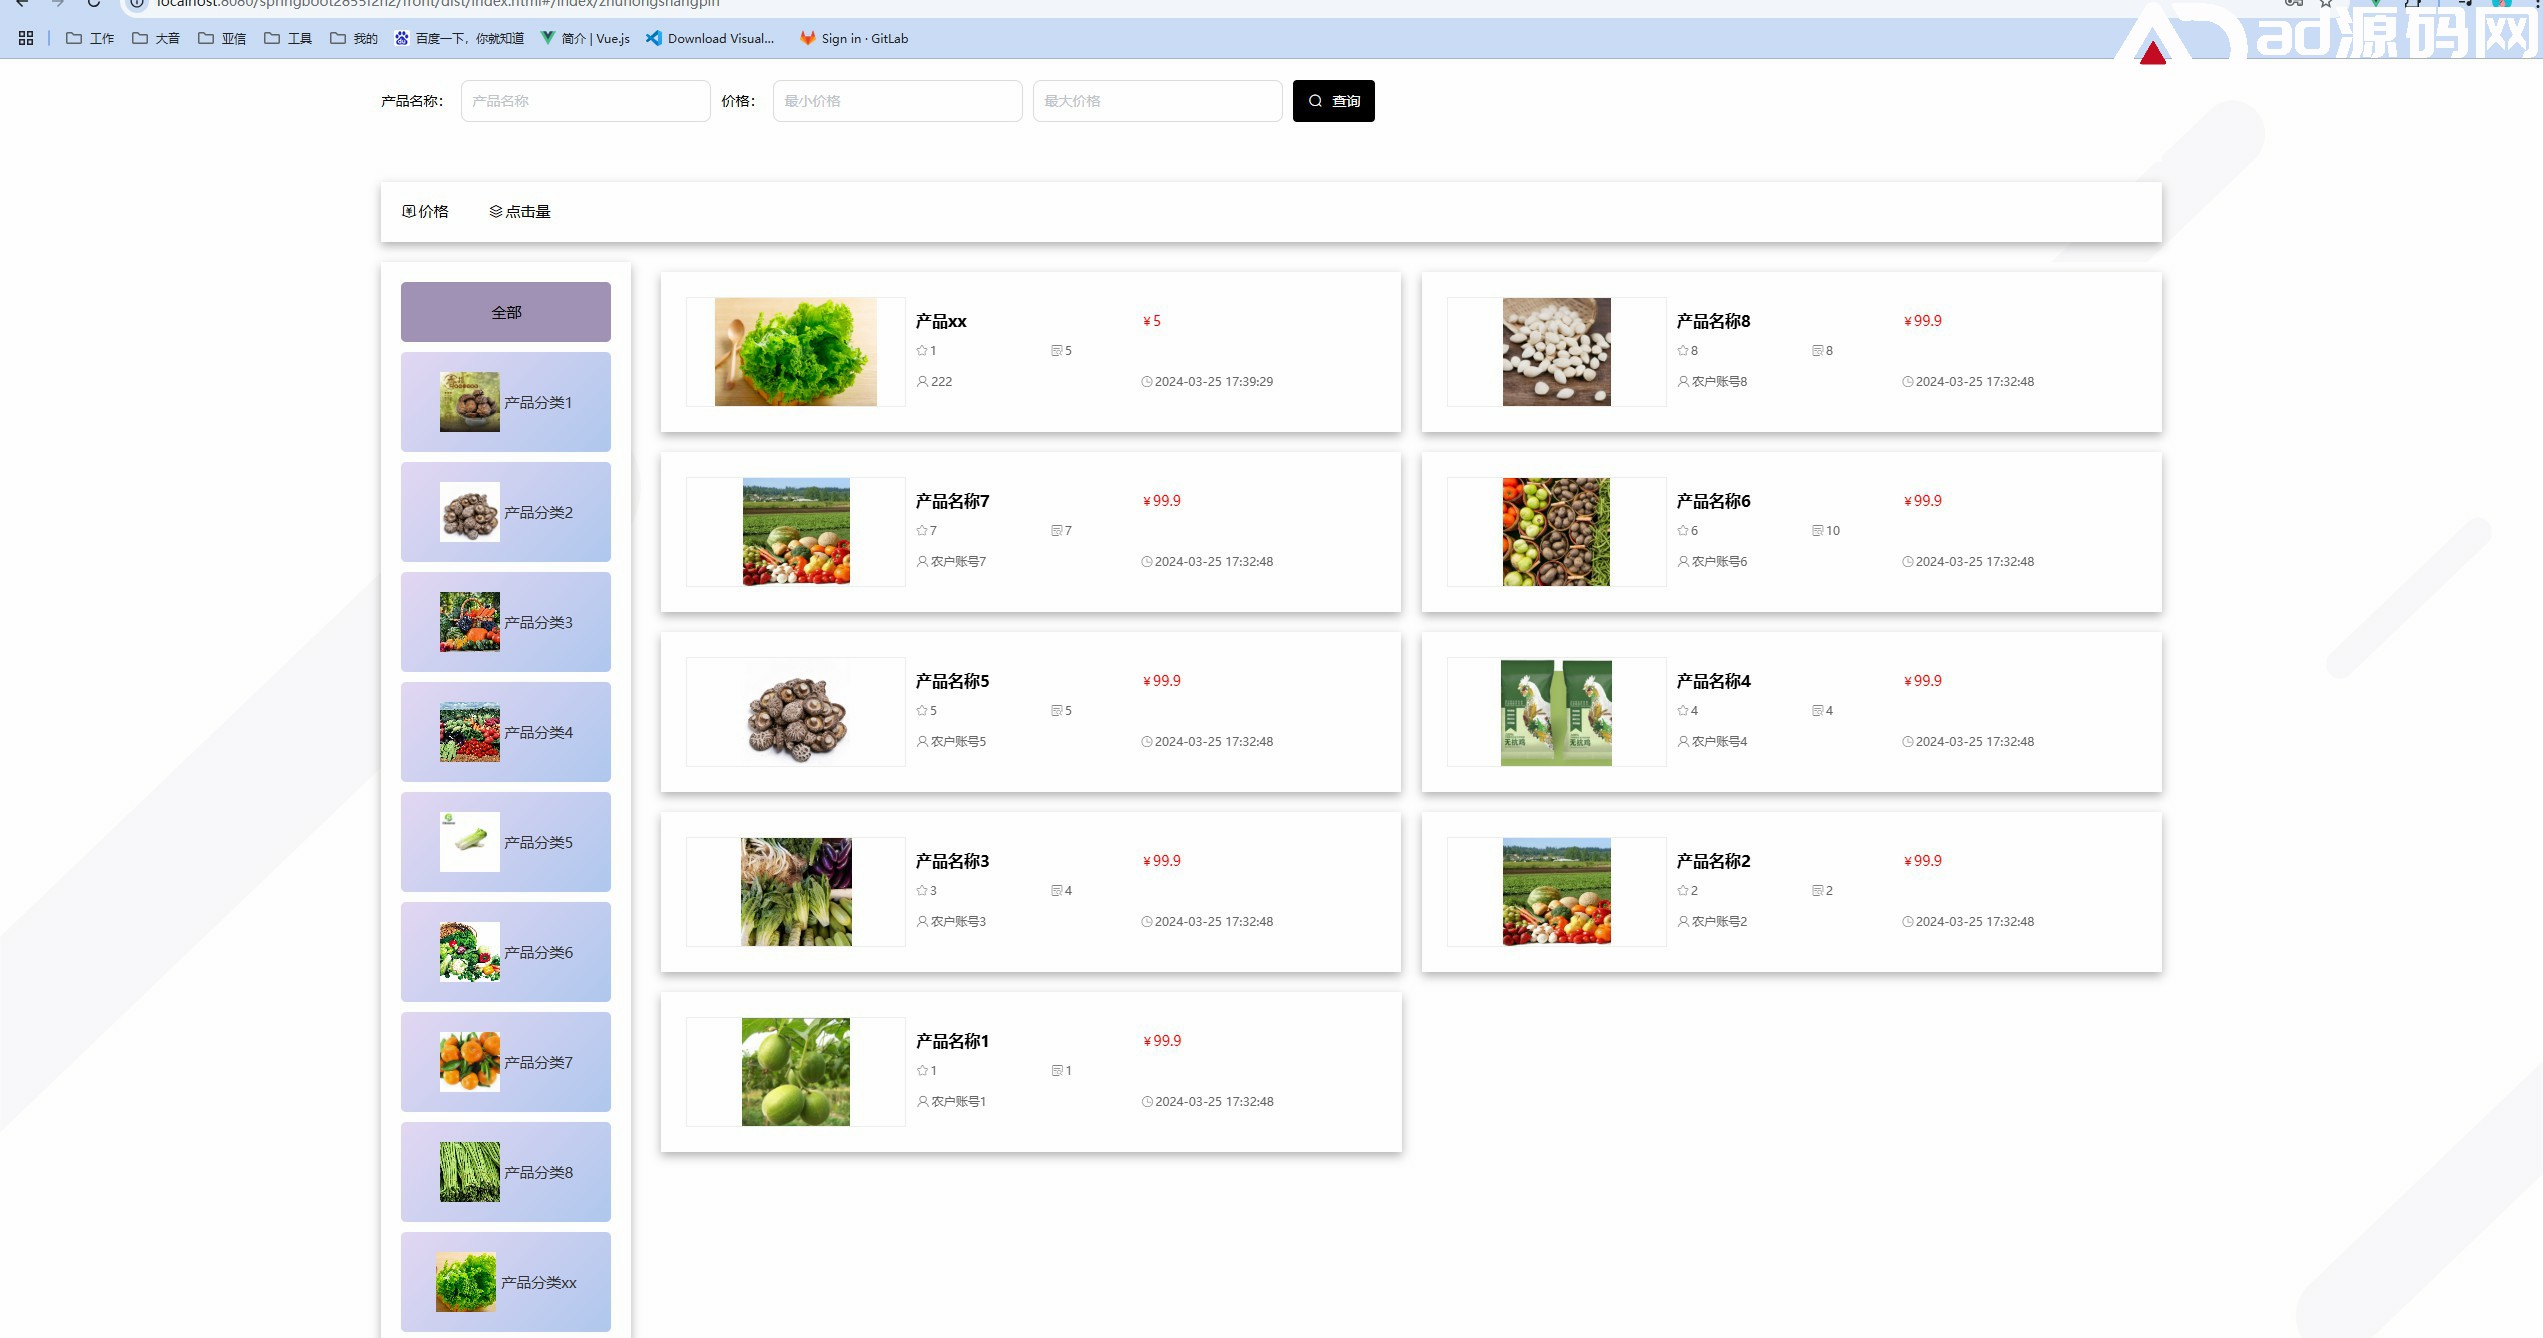Click the star icon on 产品名称8
The image size is (2543, 1338).
tap(1683, 351)
